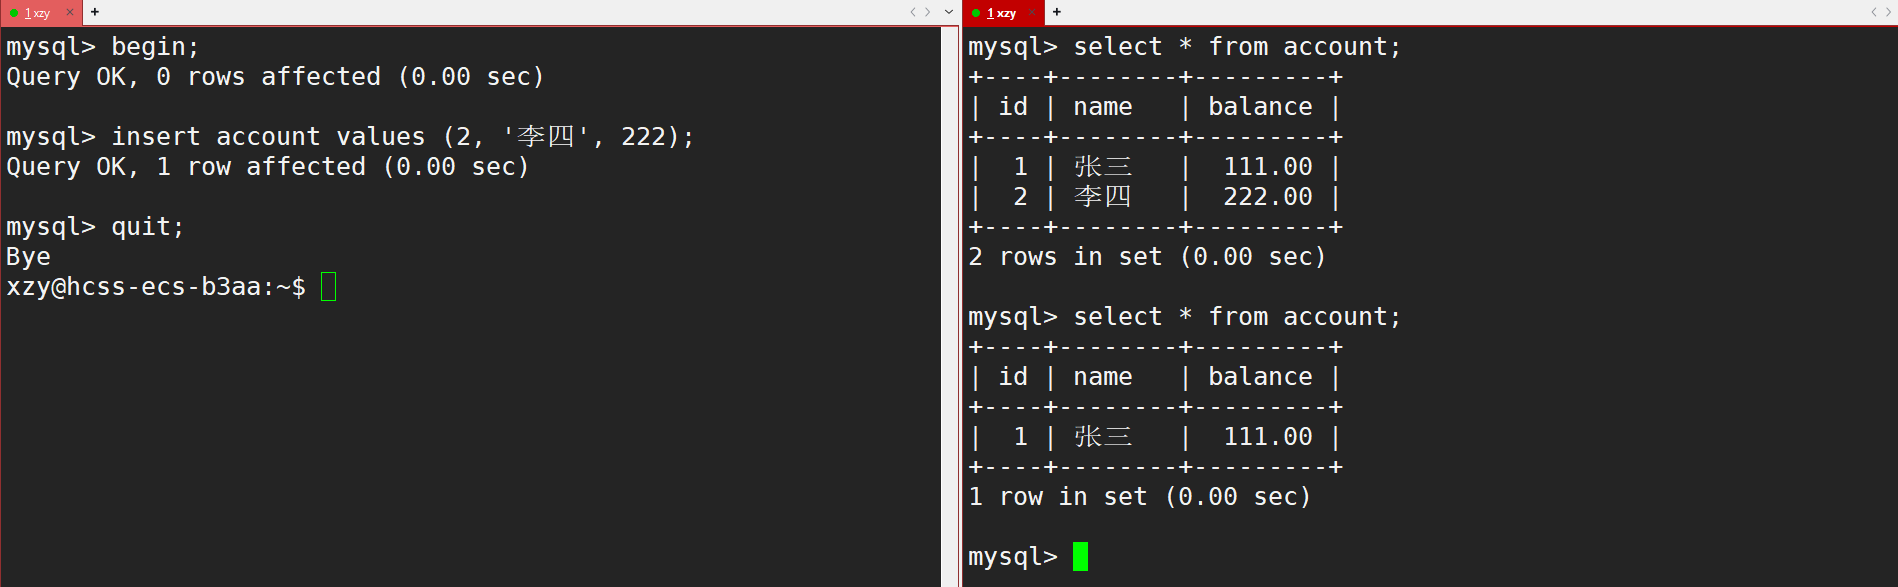Viewport: 1898px width, 587px height.
Task: Click the mysql prompt cursor in right terminal
Action: point(1080,556)
